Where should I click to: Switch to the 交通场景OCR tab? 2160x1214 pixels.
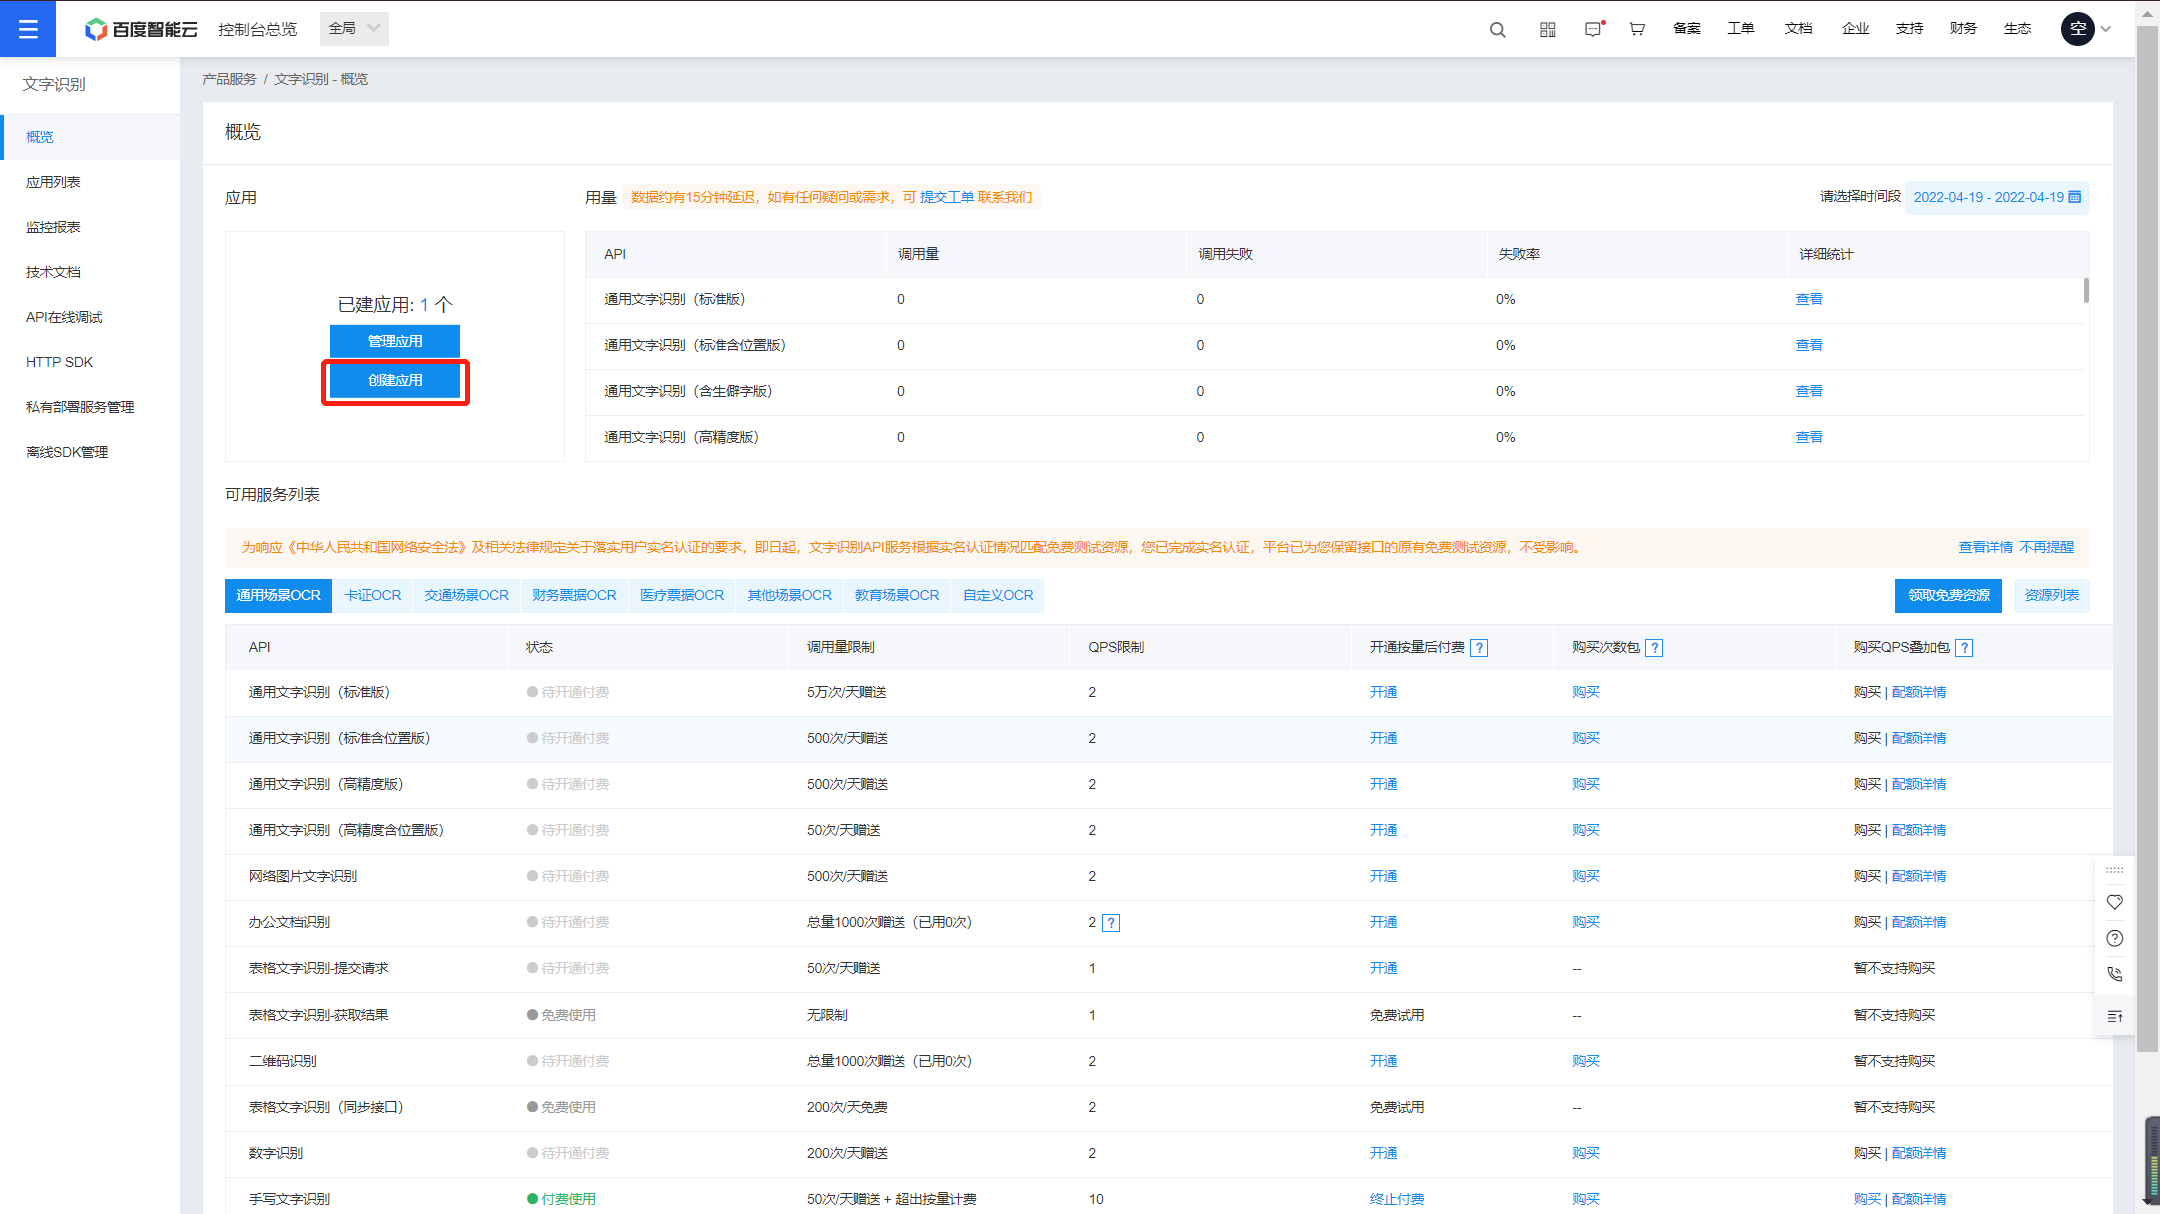pyautogui.click(x=467, y=595)
